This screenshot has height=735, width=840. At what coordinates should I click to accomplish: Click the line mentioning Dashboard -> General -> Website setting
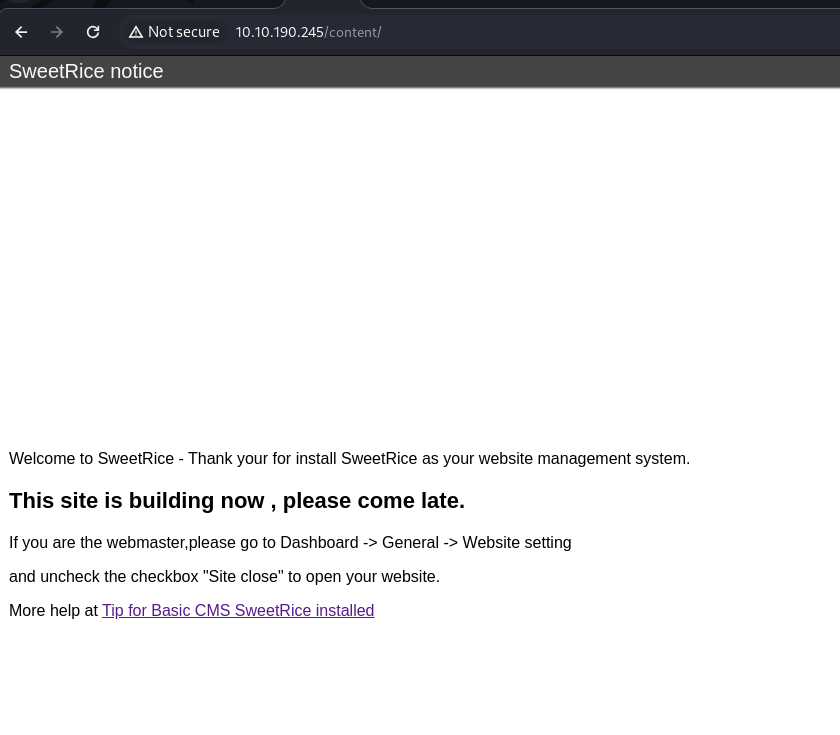pyautogui.click(x=290, y=542)
